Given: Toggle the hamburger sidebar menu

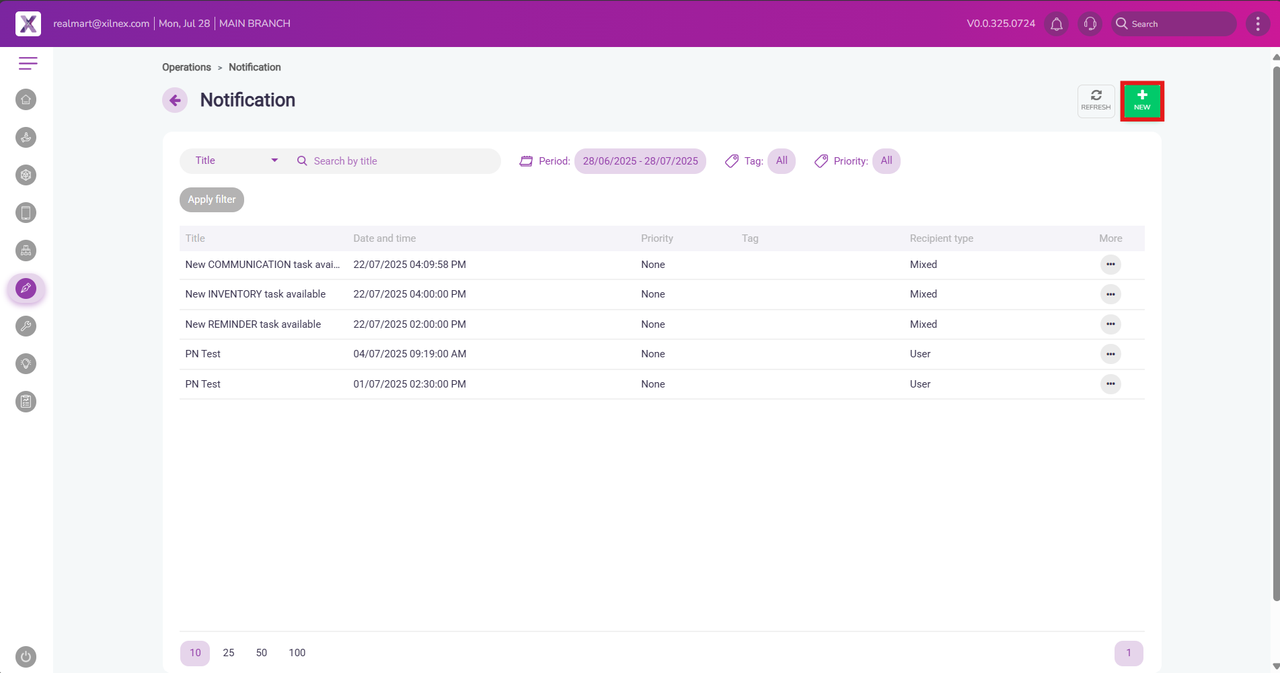Looking at the screenshot, I should (27, 64).
